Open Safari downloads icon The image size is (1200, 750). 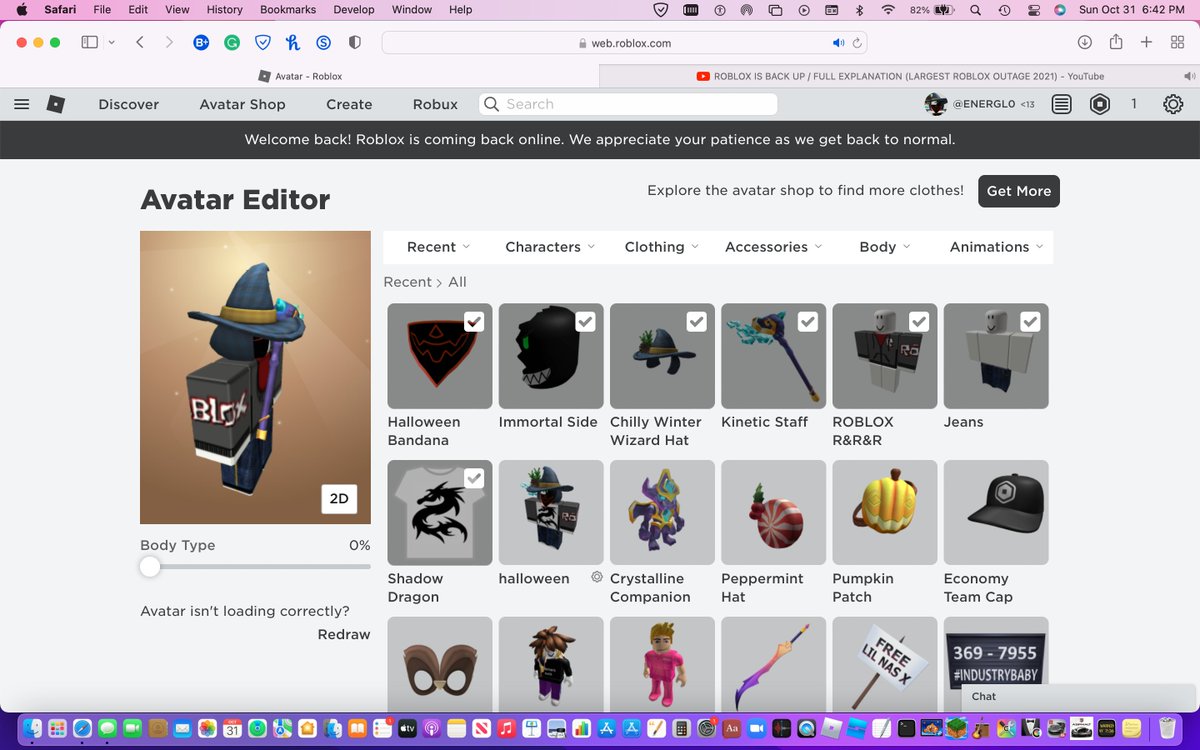click(1084, 42)
